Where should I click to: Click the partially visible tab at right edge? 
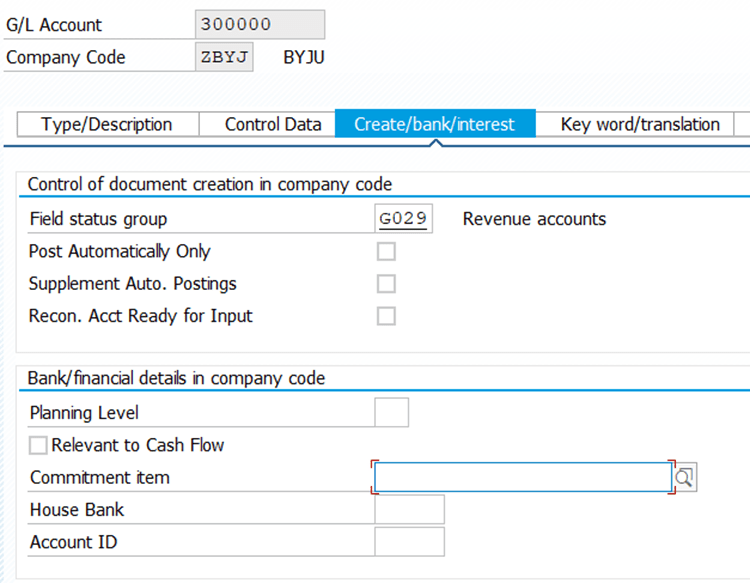pos(742,125)
